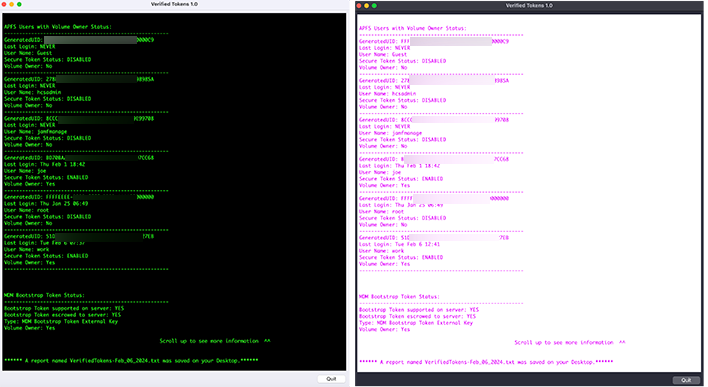Image resolution: width=708 pixels, height=387 pixels.
Task: Select green 'Last Login: Thu Jan 25 06:49'
Action: pyautogui.click(x=46, y=204)
